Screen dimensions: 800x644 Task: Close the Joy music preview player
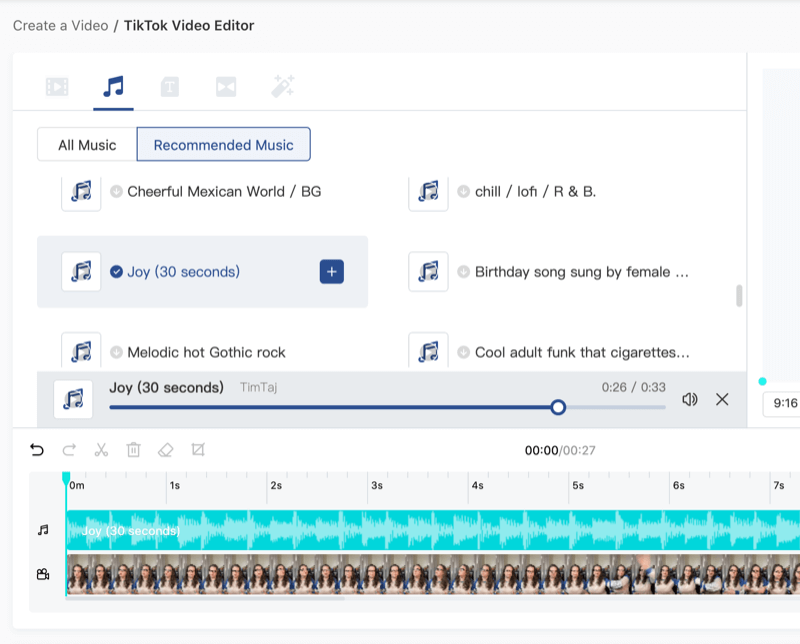tap(722, 399)
